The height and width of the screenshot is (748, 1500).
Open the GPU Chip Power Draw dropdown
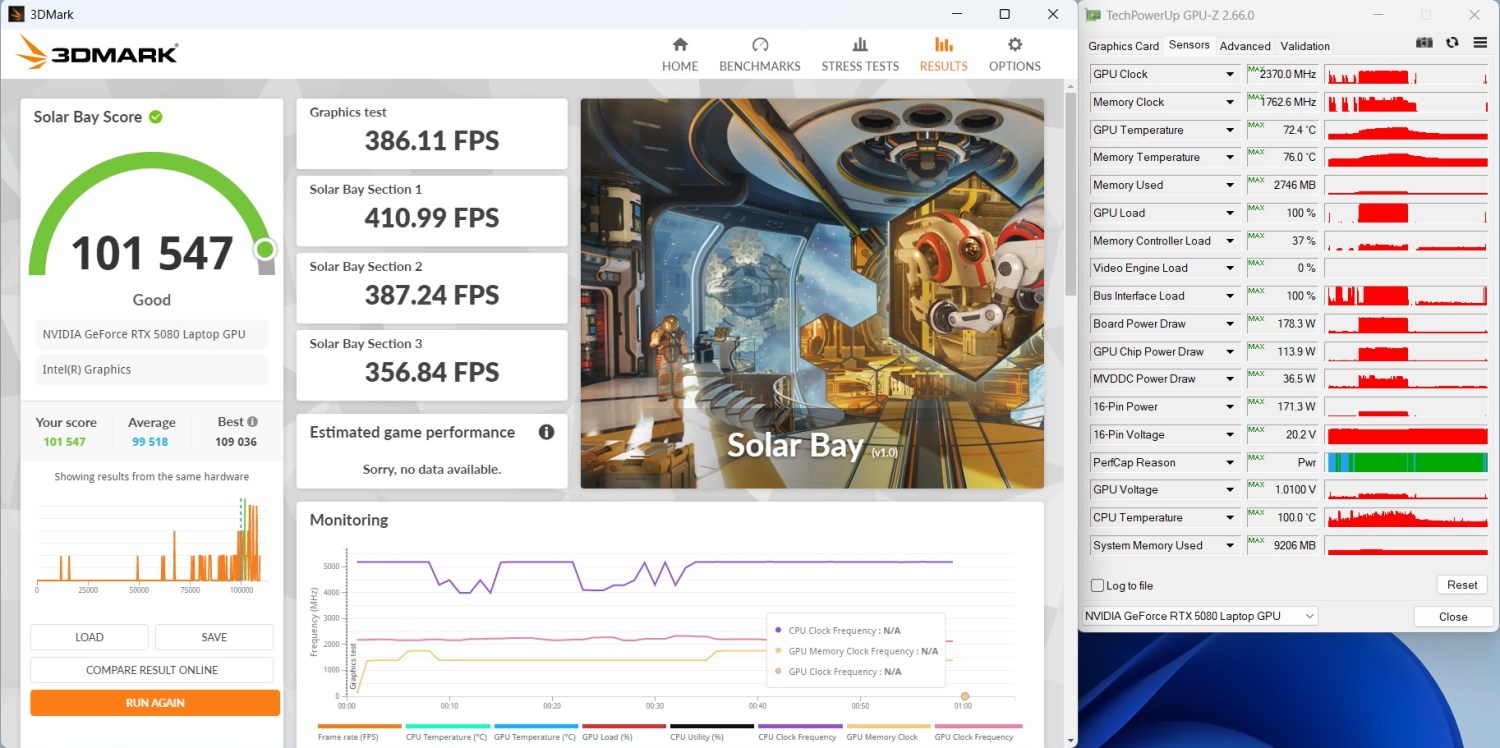click(1230, 352)
